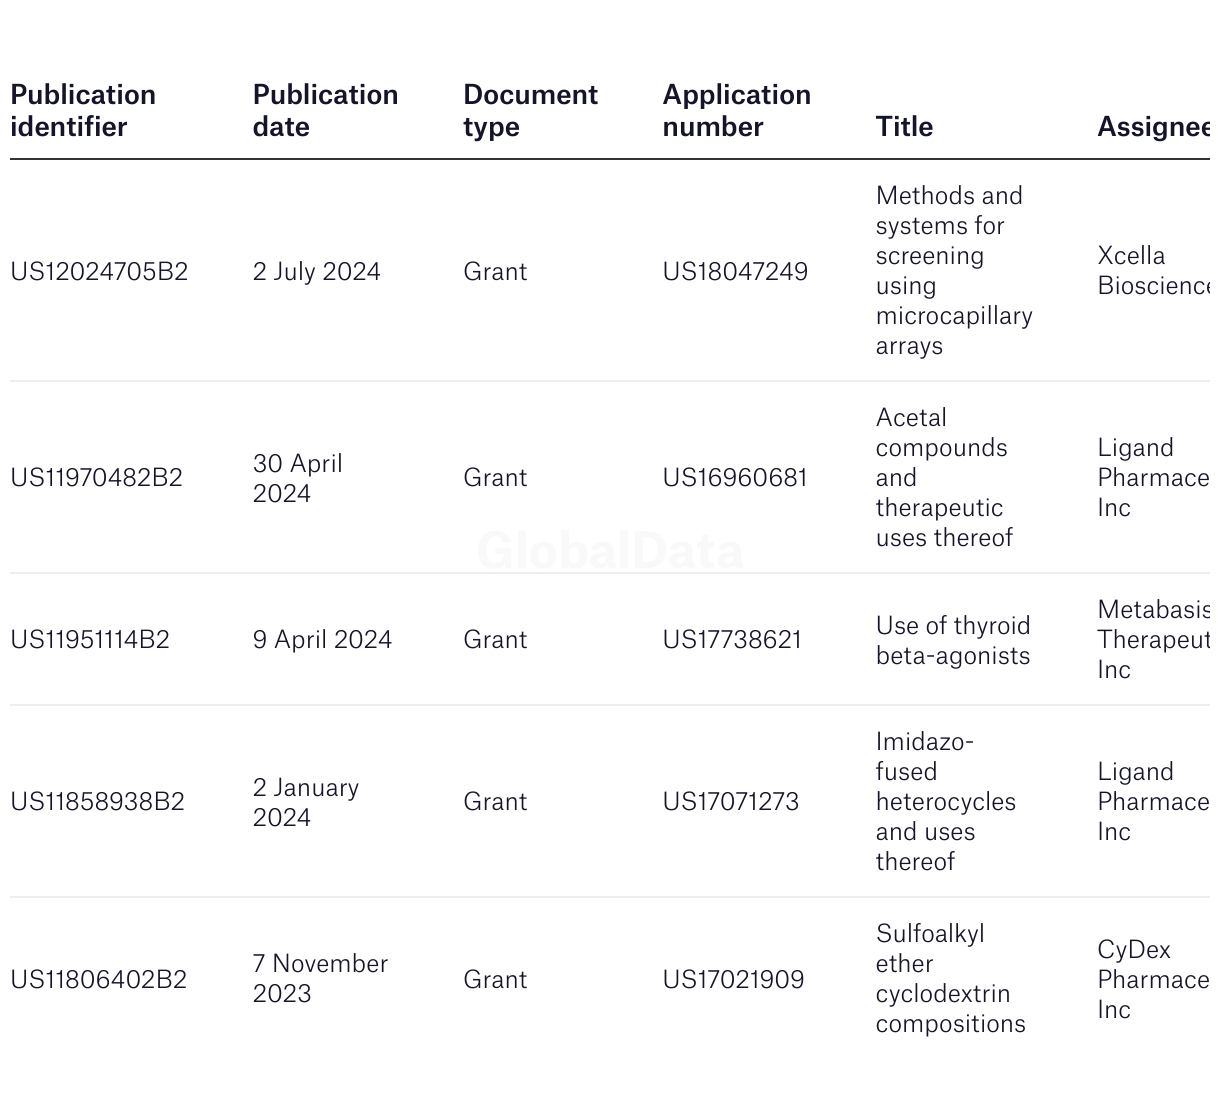
Task: Click the 2 July 2024 publication date
Action: pos(316,272)
